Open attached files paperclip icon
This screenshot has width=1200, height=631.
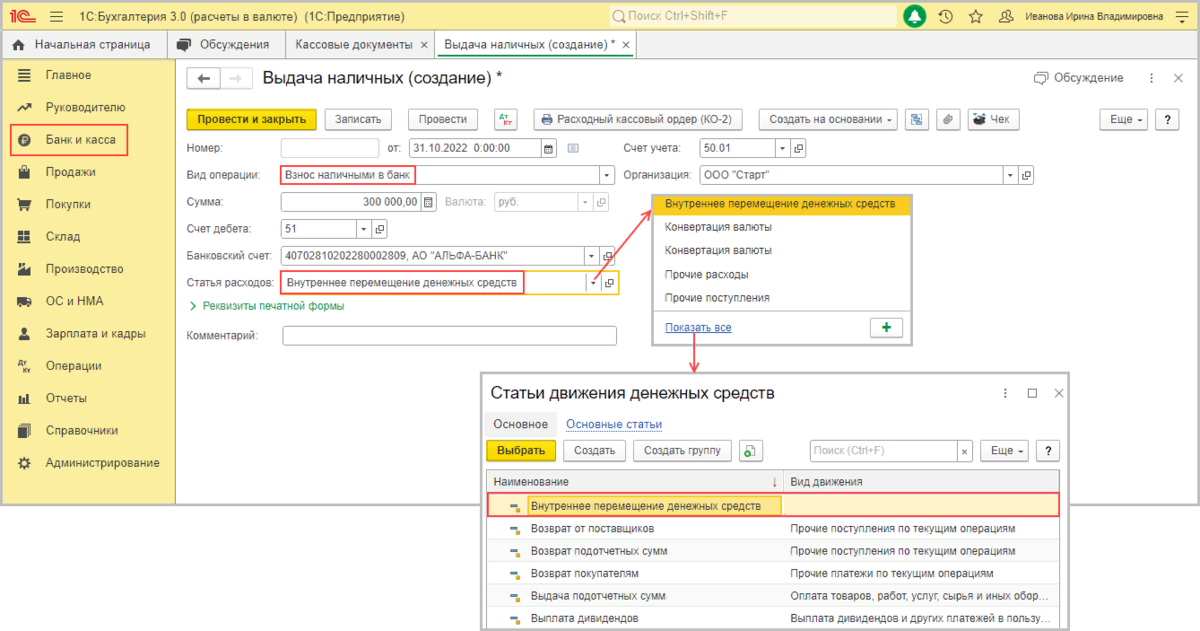(948, 119)
